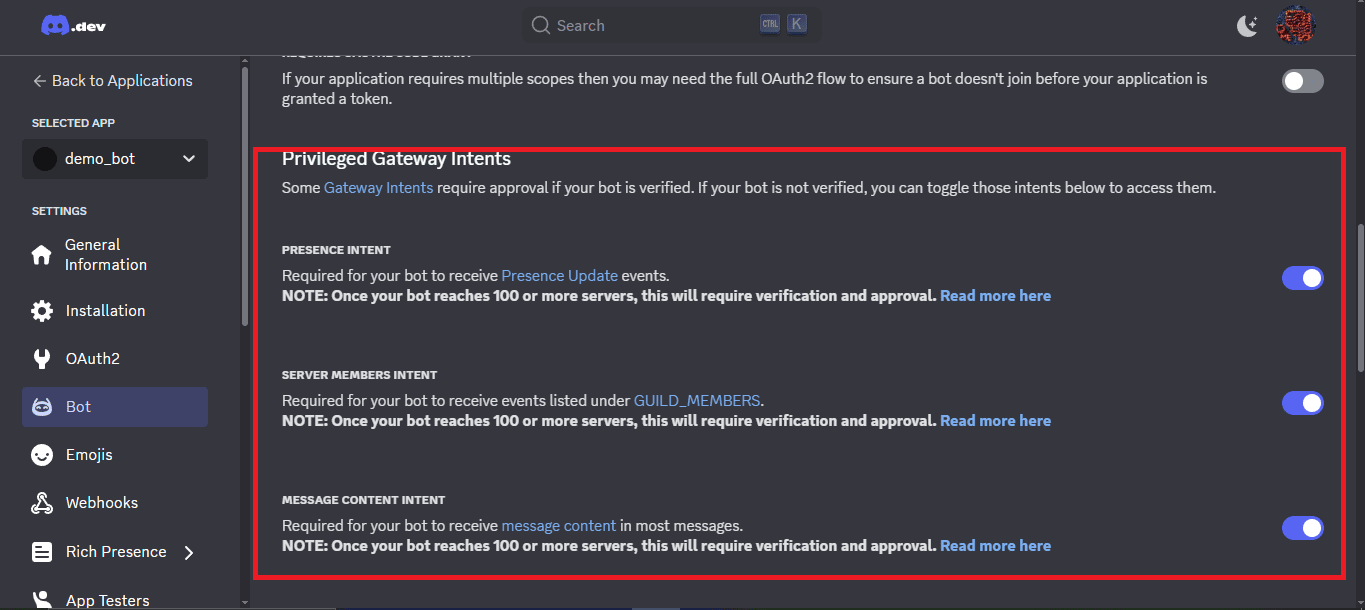Screen dimensions: 1365x610
Task: Open the Installation settings page
Action: (115, 311)
